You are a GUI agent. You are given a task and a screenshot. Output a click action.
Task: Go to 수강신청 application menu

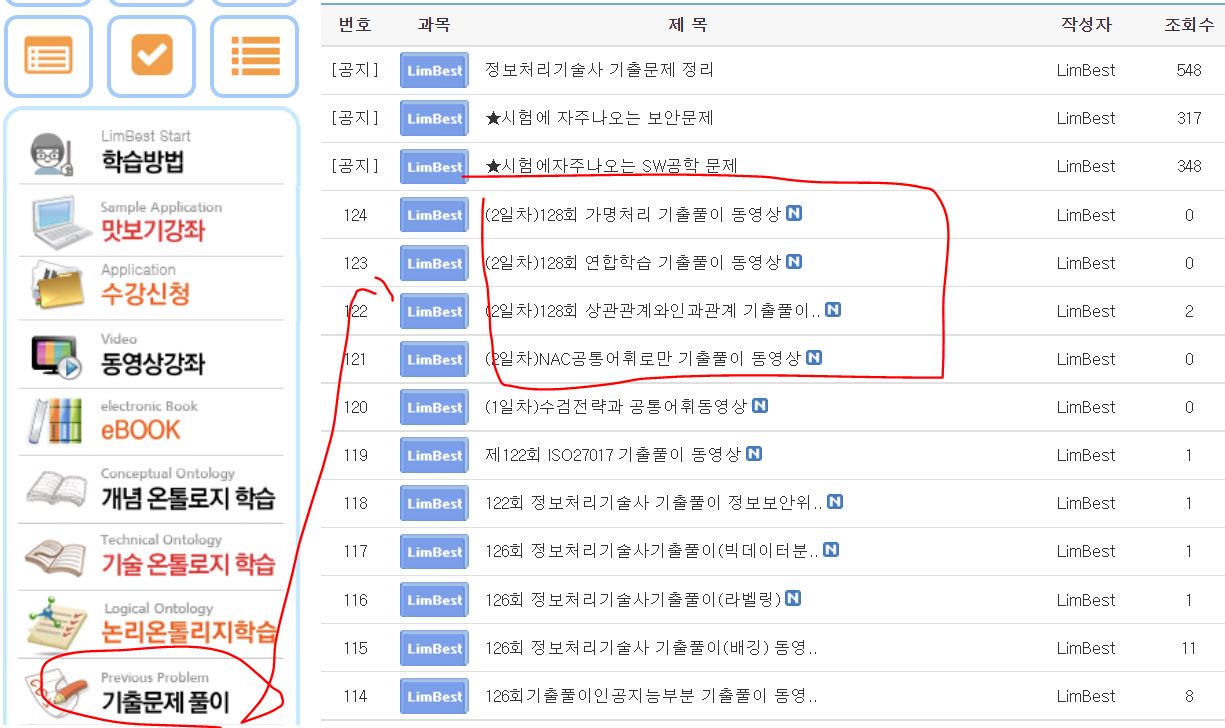[151, 285]
